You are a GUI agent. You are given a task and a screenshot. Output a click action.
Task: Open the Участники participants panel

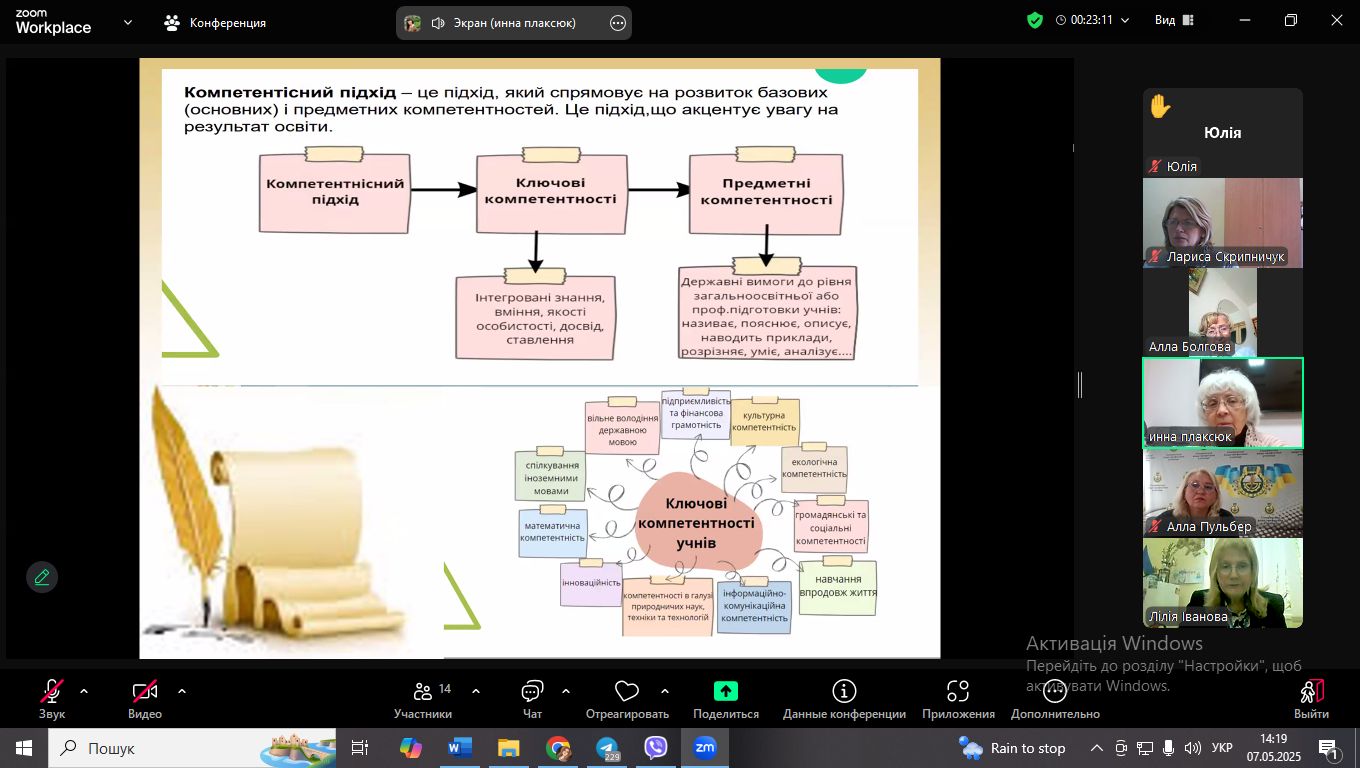423,699
